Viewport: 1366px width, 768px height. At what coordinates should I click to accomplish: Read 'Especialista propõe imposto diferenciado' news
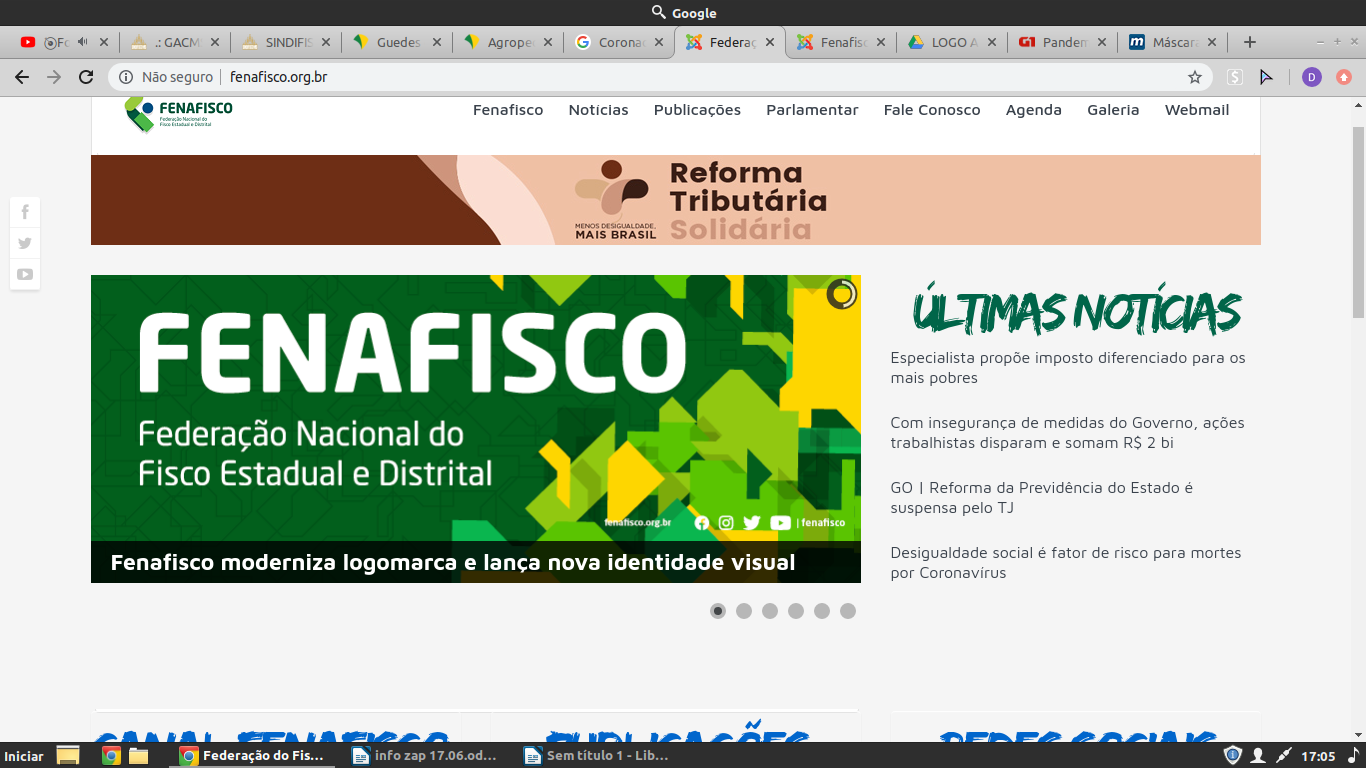tap(1068, 368)
